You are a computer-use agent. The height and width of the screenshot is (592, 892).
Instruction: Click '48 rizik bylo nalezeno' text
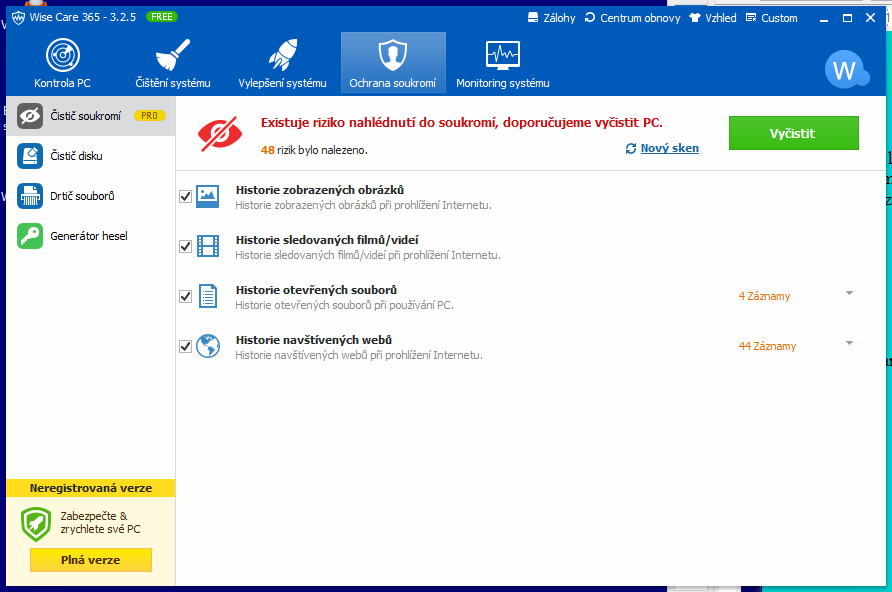[x=314, y=150]
